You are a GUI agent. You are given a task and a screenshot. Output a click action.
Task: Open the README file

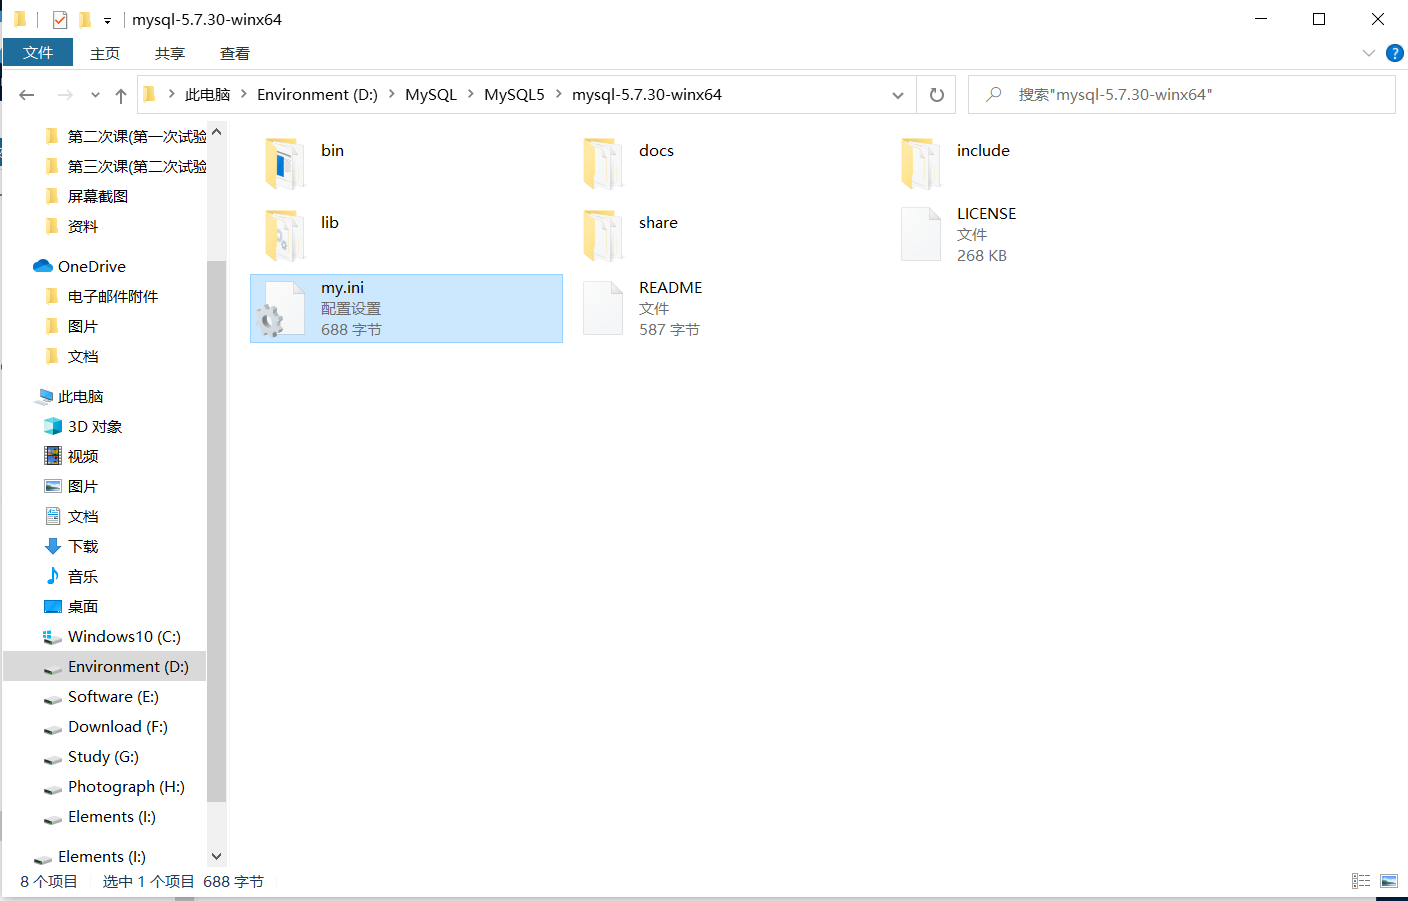tap(670, 287)
